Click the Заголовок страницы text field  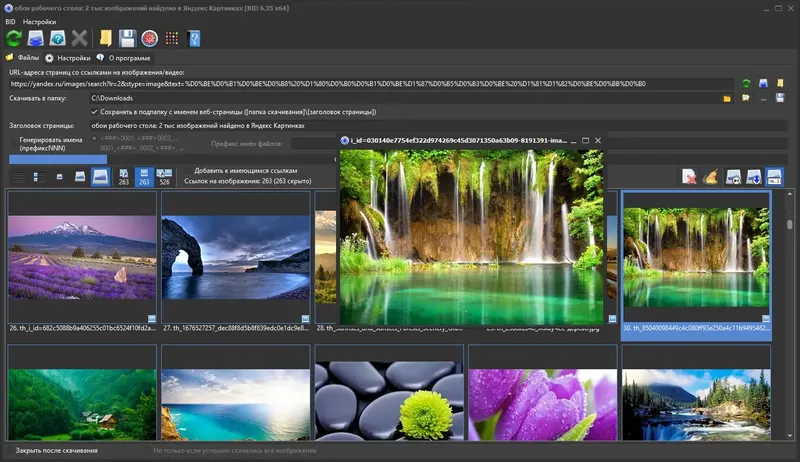click(439, 125)
